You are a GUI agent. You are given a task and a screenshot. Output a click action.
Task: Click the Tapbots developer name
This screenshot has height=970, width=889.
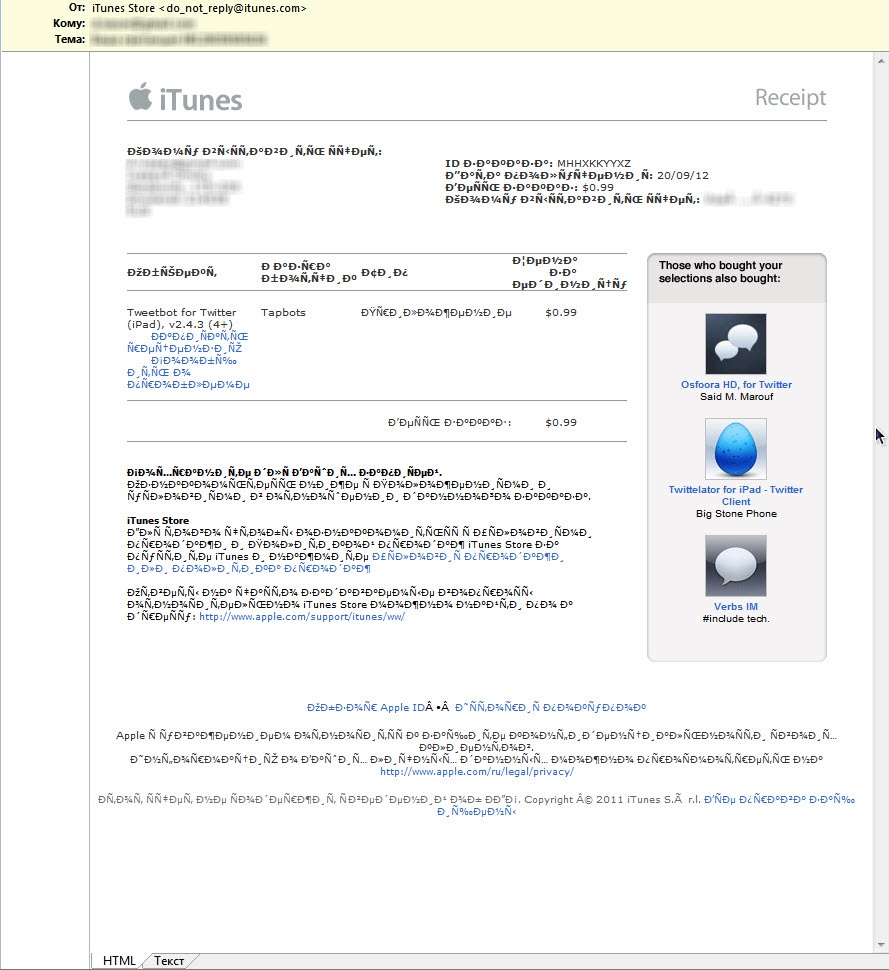(x=283, y=312)
